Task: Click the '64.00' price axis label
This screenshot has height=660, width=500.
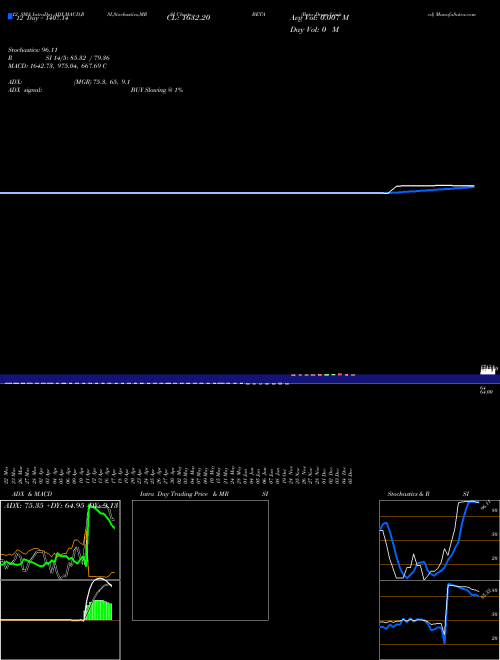Action: [487, 392]
